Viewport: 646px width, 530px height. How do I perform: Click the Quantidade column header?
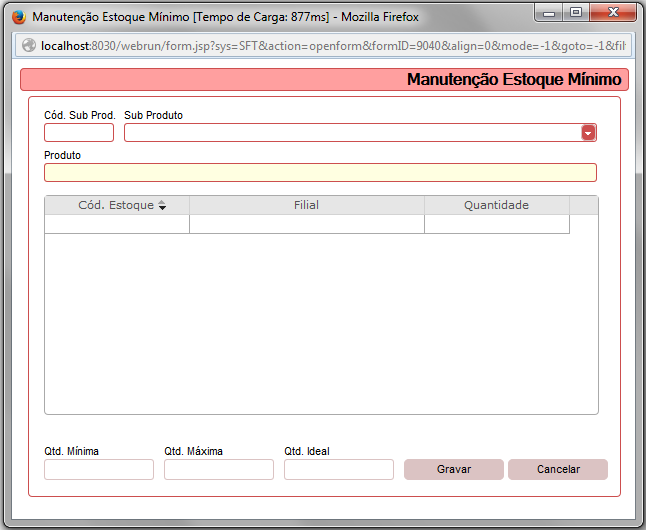(496, 205)
